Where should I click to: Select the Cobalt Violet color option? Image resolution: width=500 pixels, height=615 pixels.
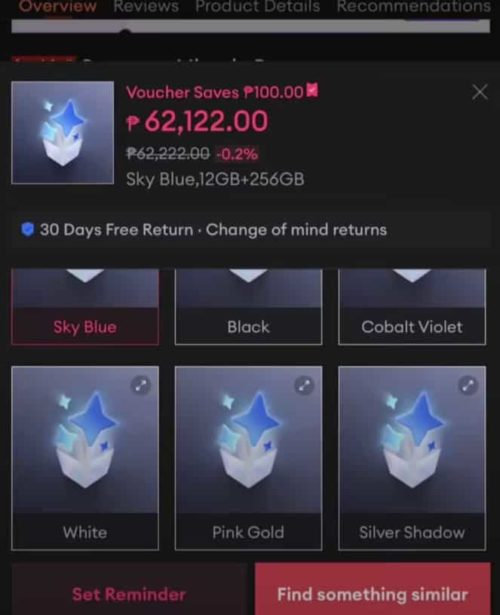coord(412,307)
